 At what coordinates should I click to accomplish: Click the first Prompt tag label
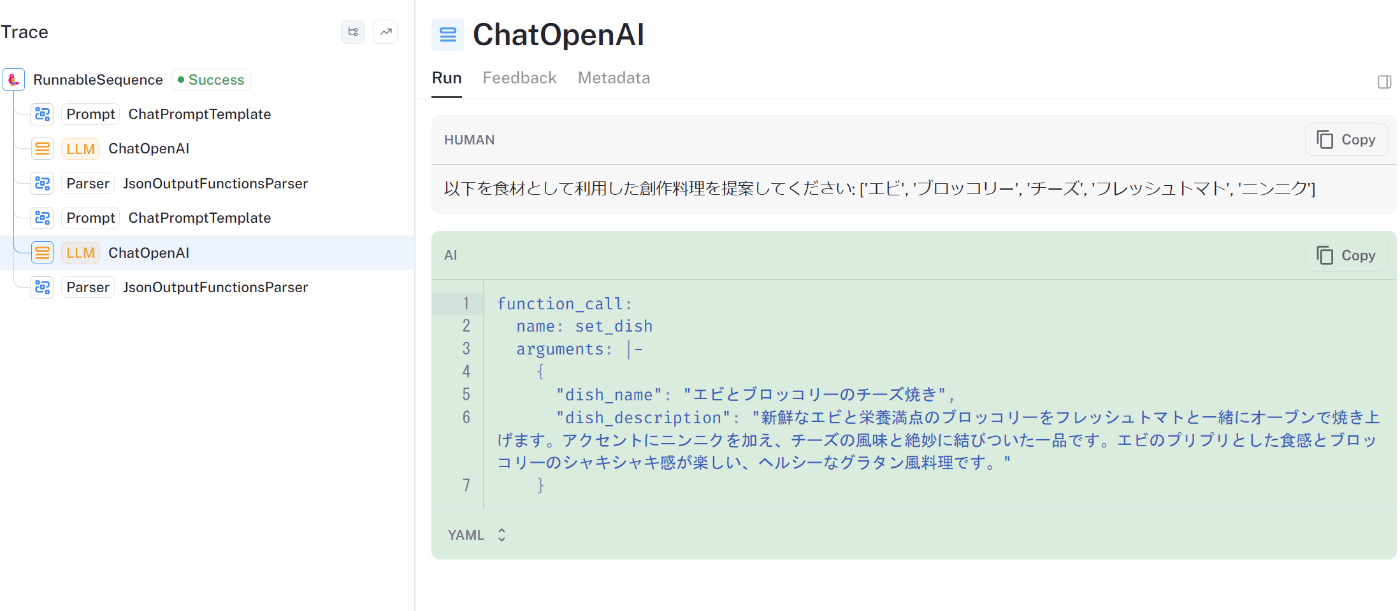pos(91,114)
